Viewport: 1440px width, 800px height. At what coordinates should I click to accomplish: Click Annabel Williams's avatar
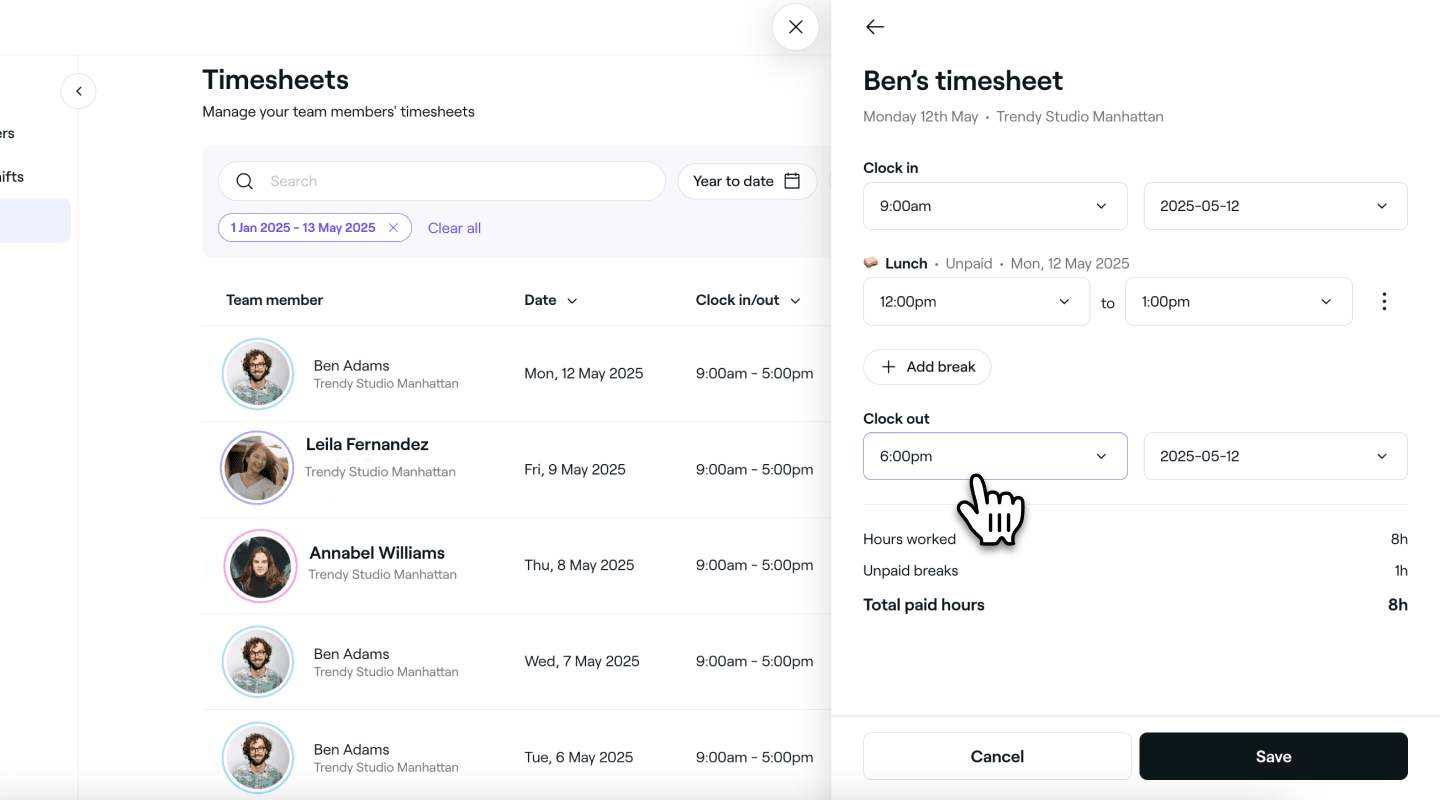tap(260, 565)
